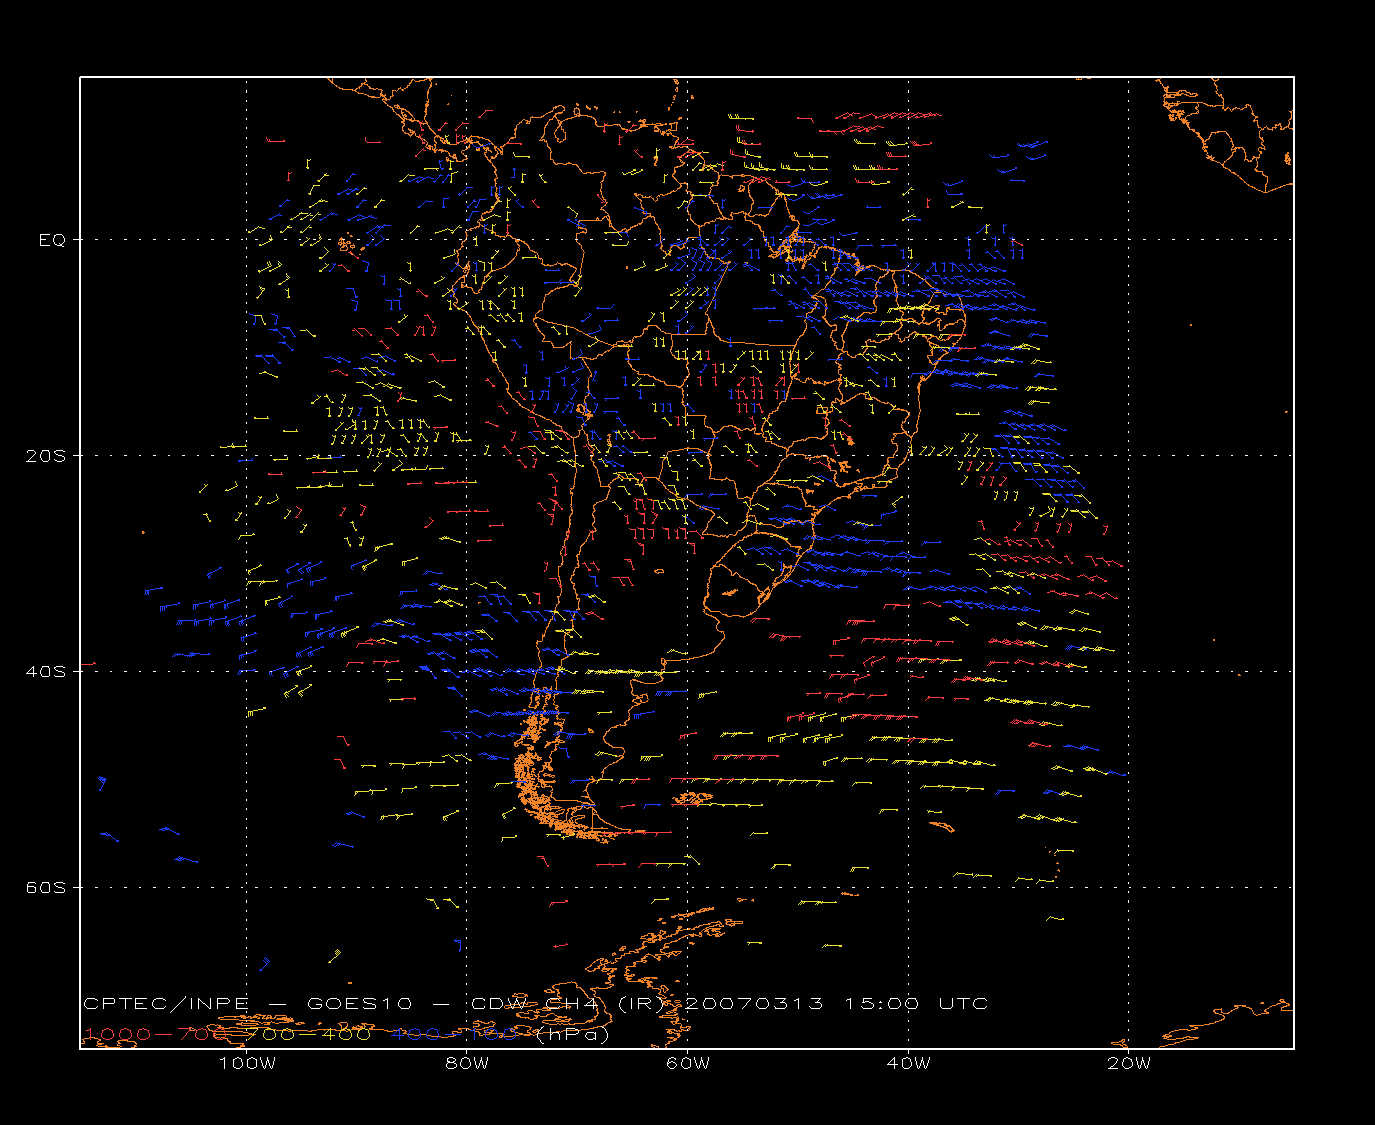The height and width of the screenshot is (1125, 1375).
Task: Click the 60W longitude label
Action: coord(688,1063)
